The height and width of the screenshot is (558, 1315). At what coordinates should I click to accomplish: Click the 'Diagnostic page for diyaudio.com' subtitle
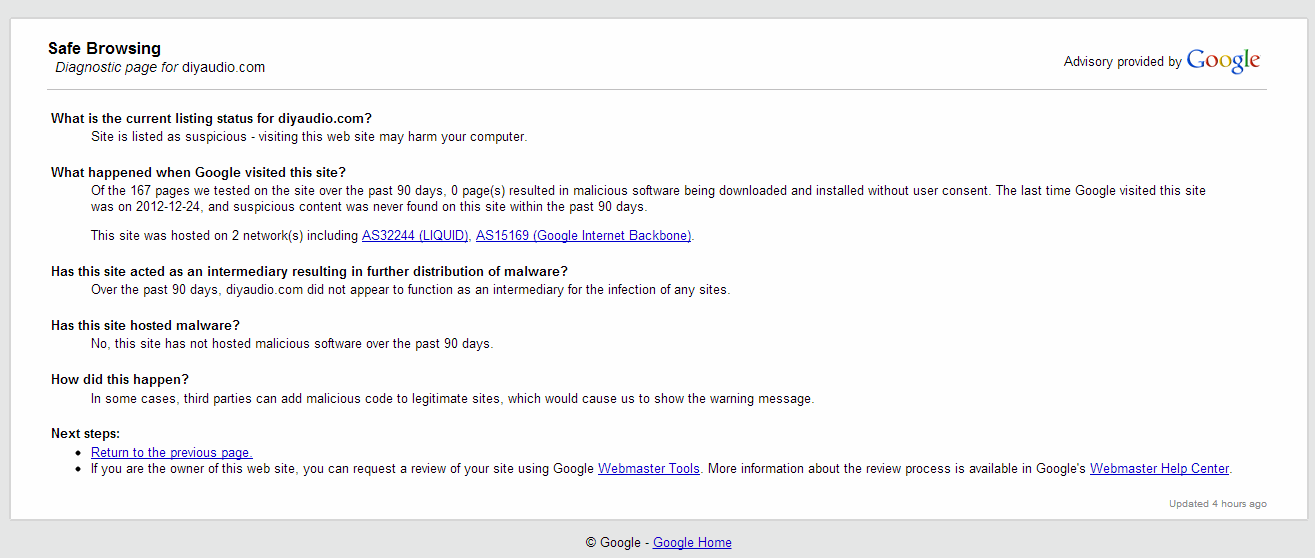point(160,68)
